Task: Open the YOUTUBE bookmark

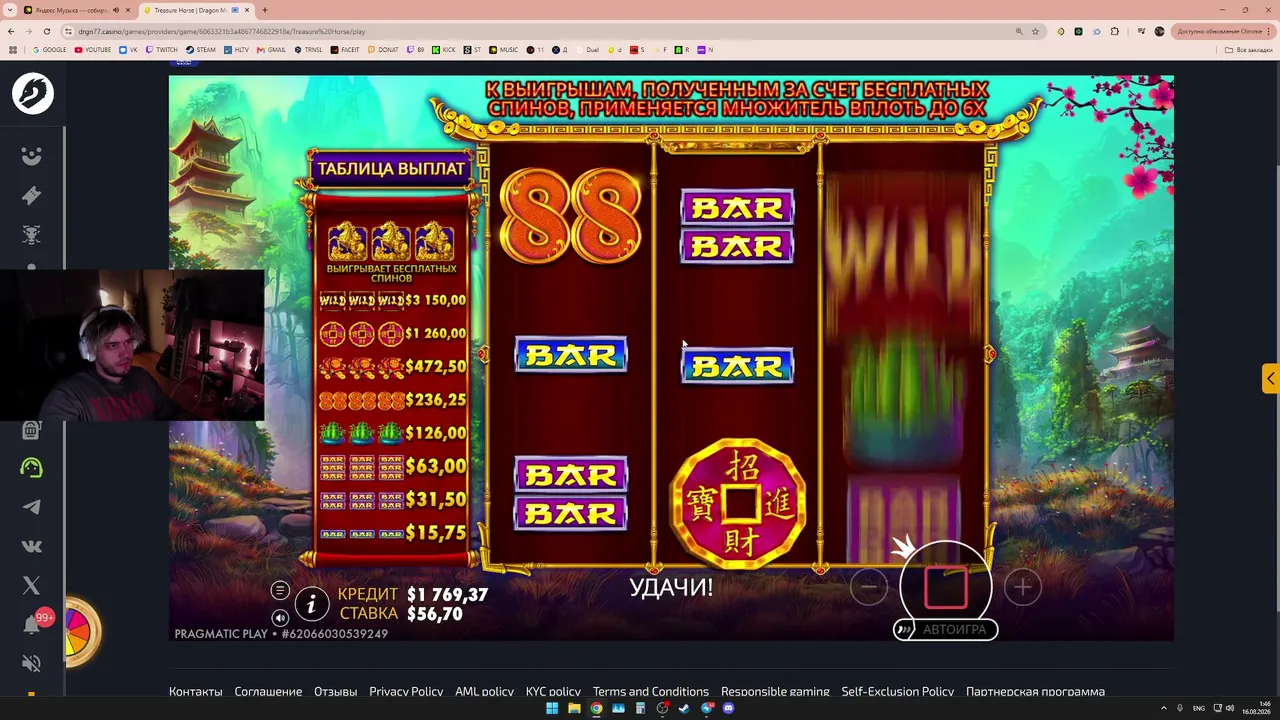Action: 93,49
